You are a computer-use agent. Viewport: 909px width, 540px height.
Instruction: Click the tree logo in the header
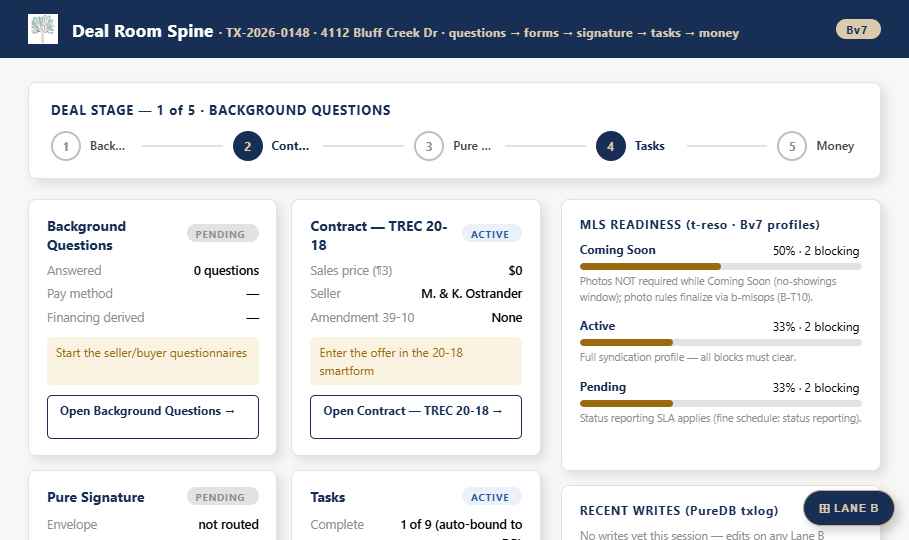[x=43, y=29]
